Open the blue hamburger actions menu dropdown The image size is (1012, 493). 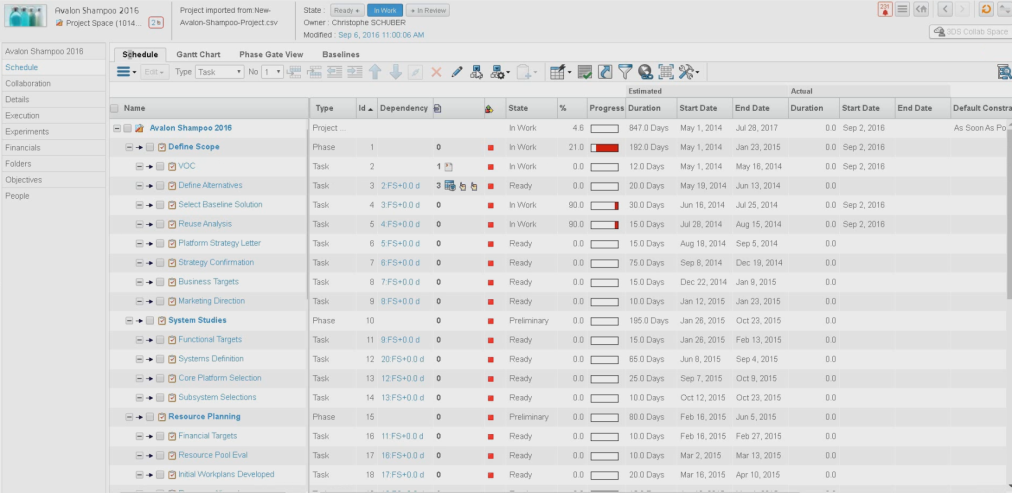coord(126,72)
